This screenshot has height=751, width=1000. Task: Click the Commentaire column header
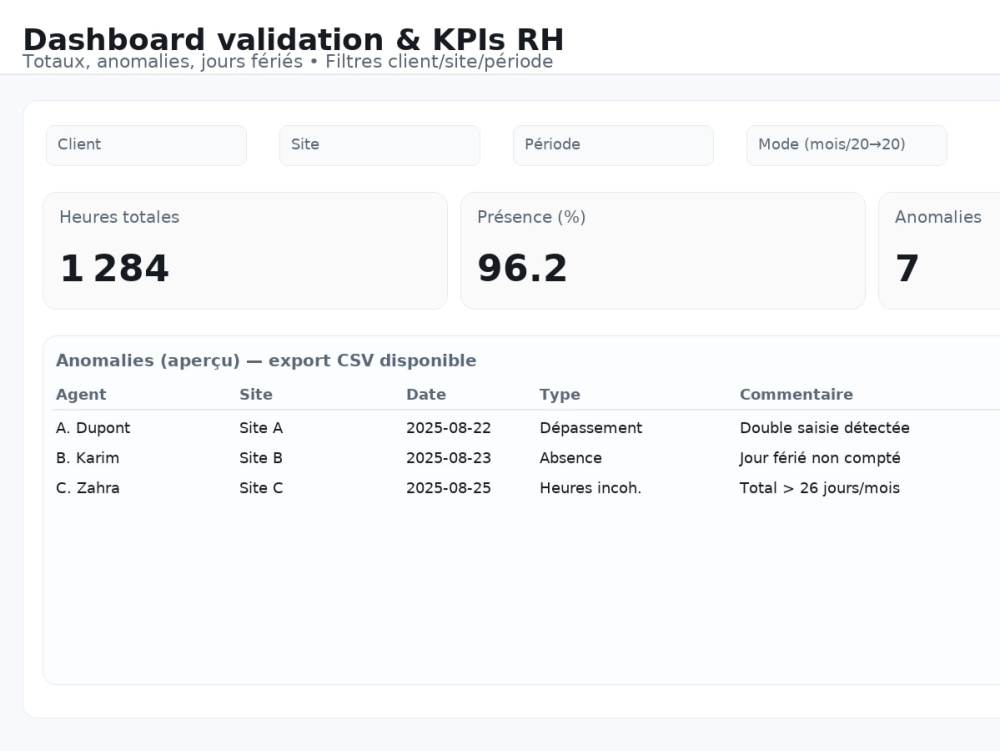(796, 395)
